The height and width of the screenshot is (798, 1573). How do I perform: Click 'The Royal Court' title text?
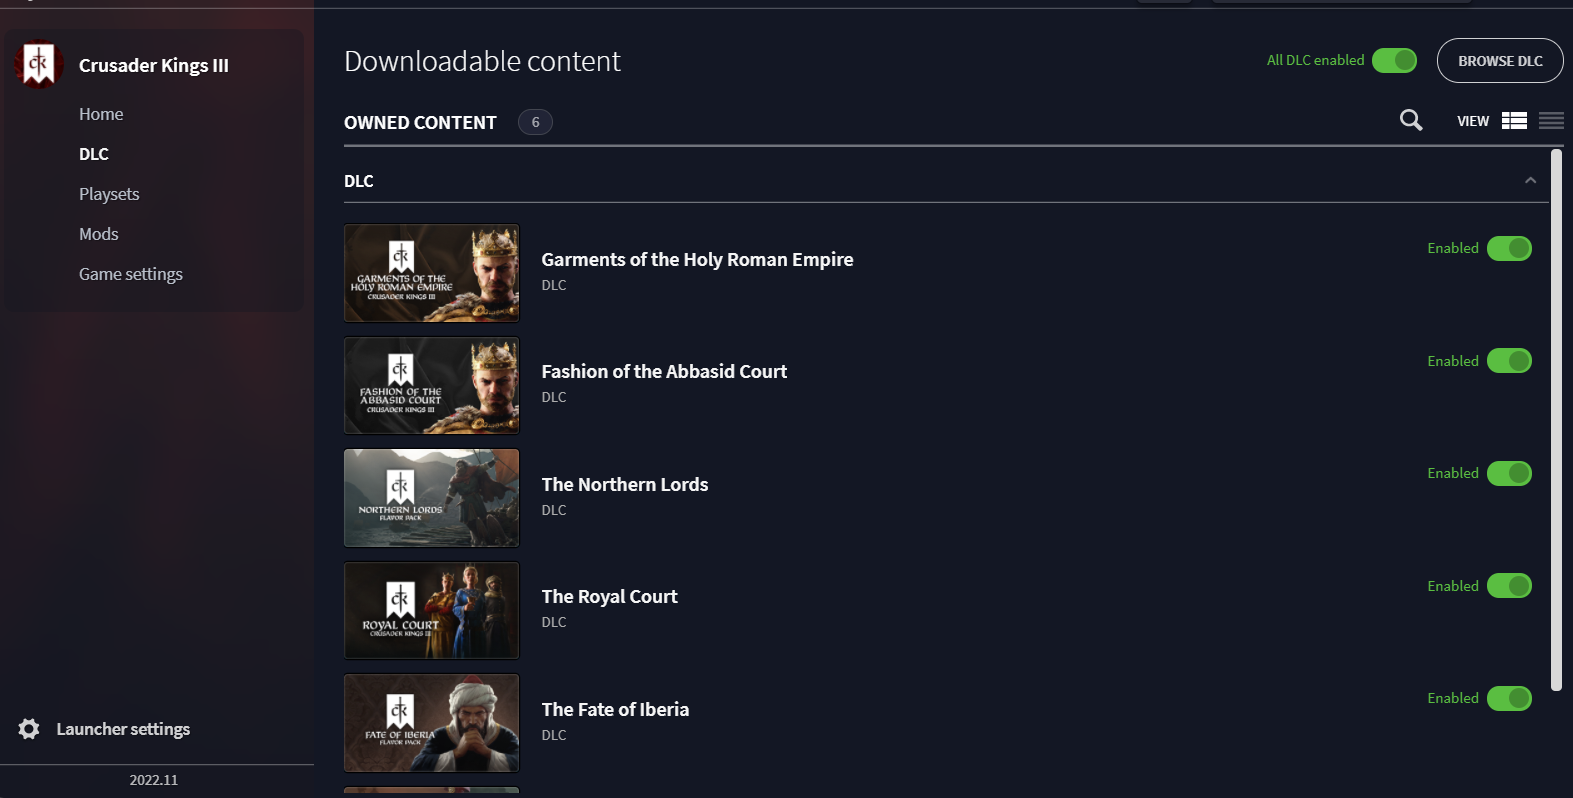point(610,597)
